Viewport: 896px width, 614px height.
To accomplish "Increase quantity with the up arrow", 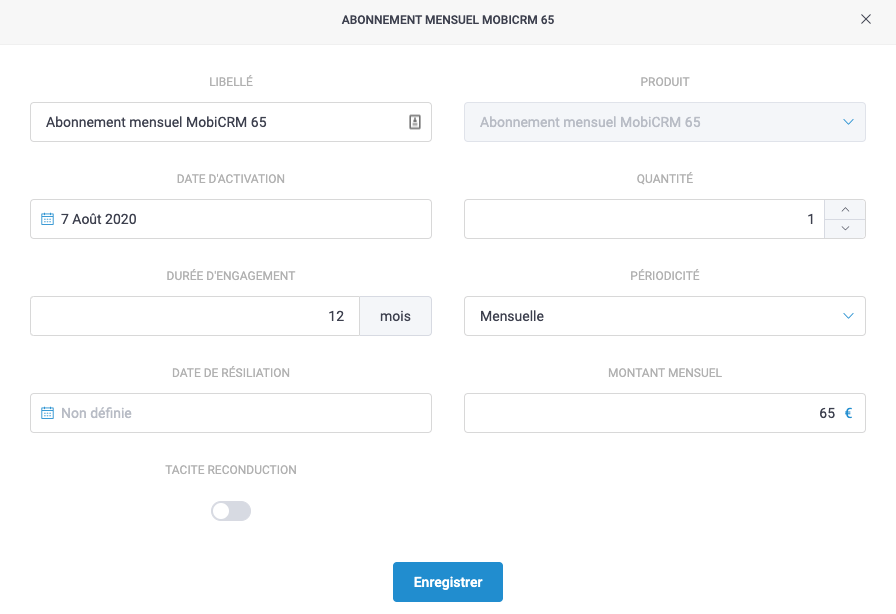I will (x=845, y=209).
